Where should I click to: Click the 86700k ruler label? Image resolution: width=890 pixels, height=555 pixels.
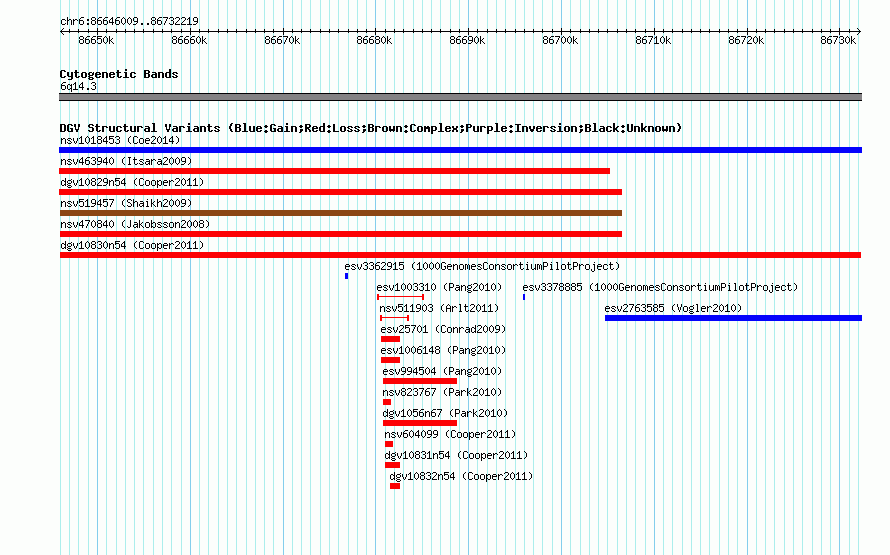point(560,40)
